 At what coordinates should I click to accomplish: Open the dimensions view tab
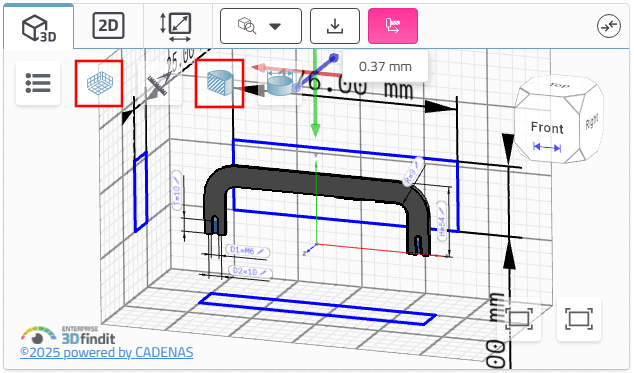176,27
